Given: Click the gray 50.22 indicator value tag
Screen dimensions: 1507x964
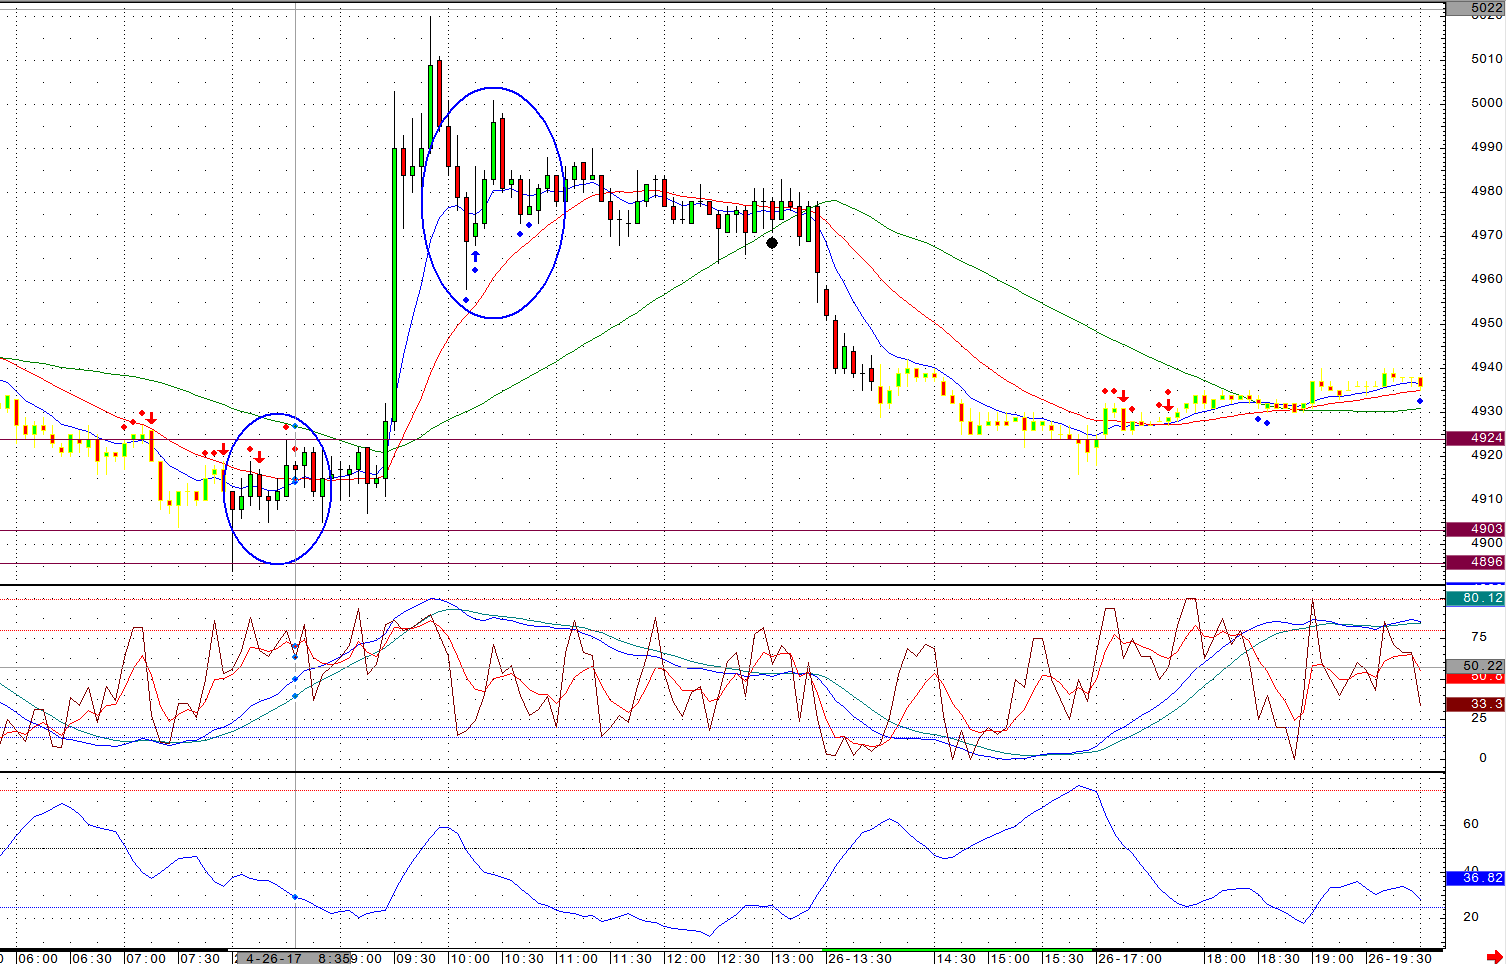Looking at the screenshot, I should pos(1475,666).
